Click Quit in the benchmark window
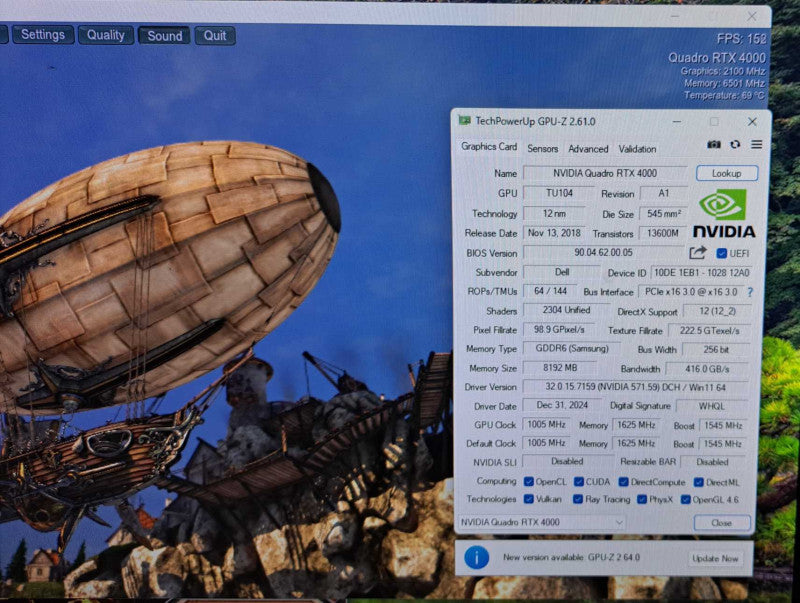Viewport: 800px width, 603px height. pyautogui.click(x=215, y=36)
